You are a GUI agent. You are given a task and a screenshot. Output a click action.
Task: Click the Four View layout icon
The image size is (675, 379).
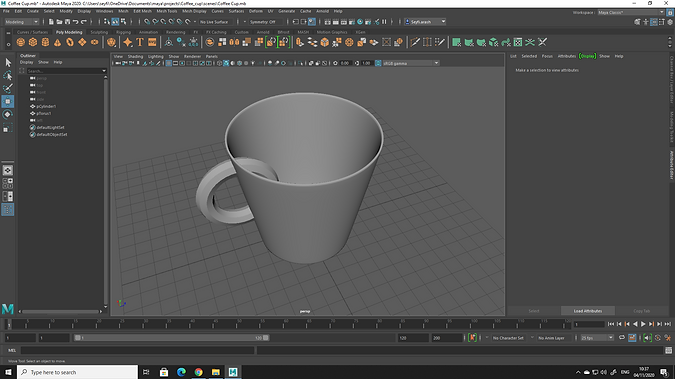pyautogui.click(x=8, y=183)
